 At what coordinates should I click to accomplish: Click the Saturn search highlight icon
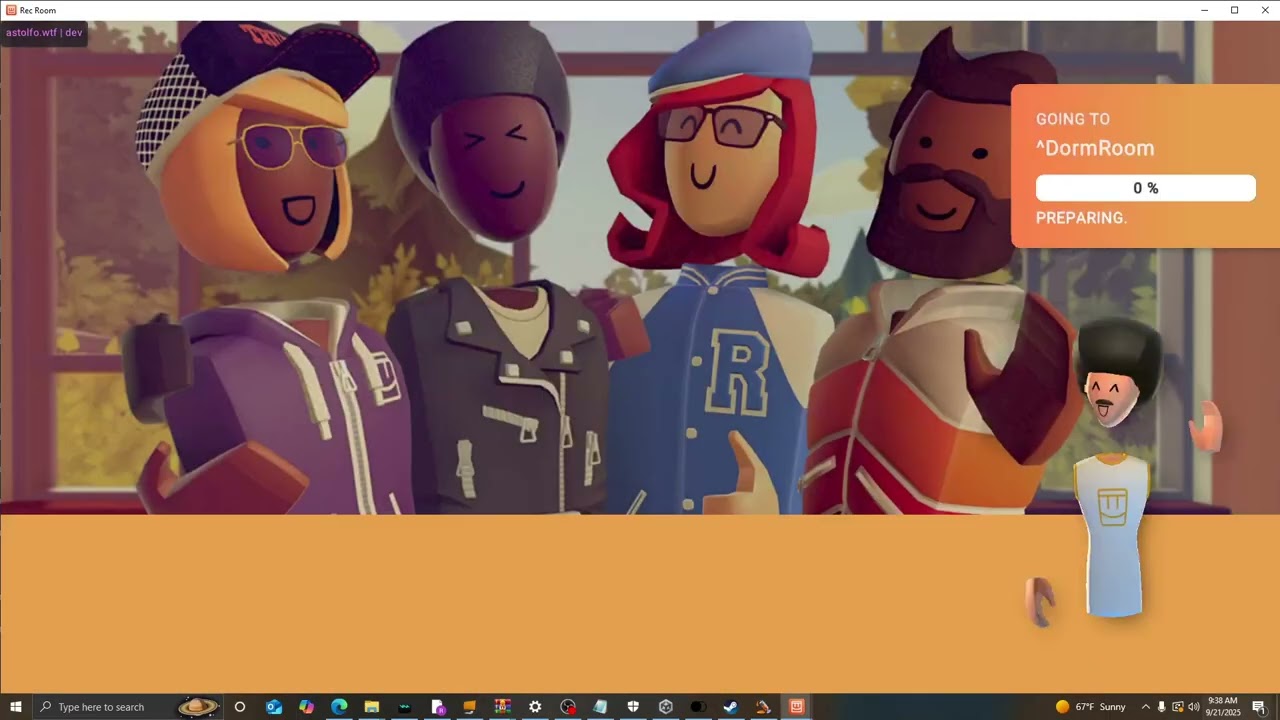[x=198, y=707]
